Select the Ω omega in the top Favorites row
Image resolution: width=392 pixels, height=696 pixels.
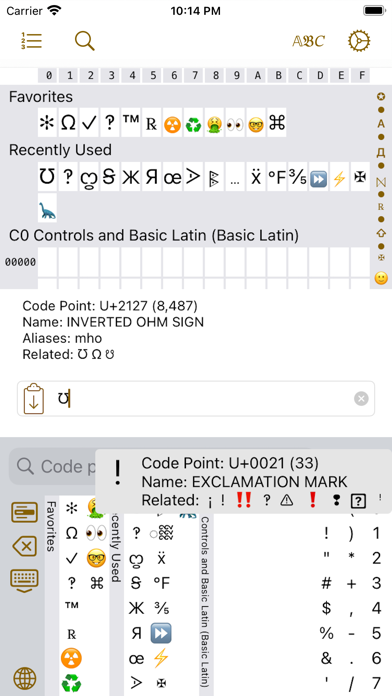click(x=68, y=123)
